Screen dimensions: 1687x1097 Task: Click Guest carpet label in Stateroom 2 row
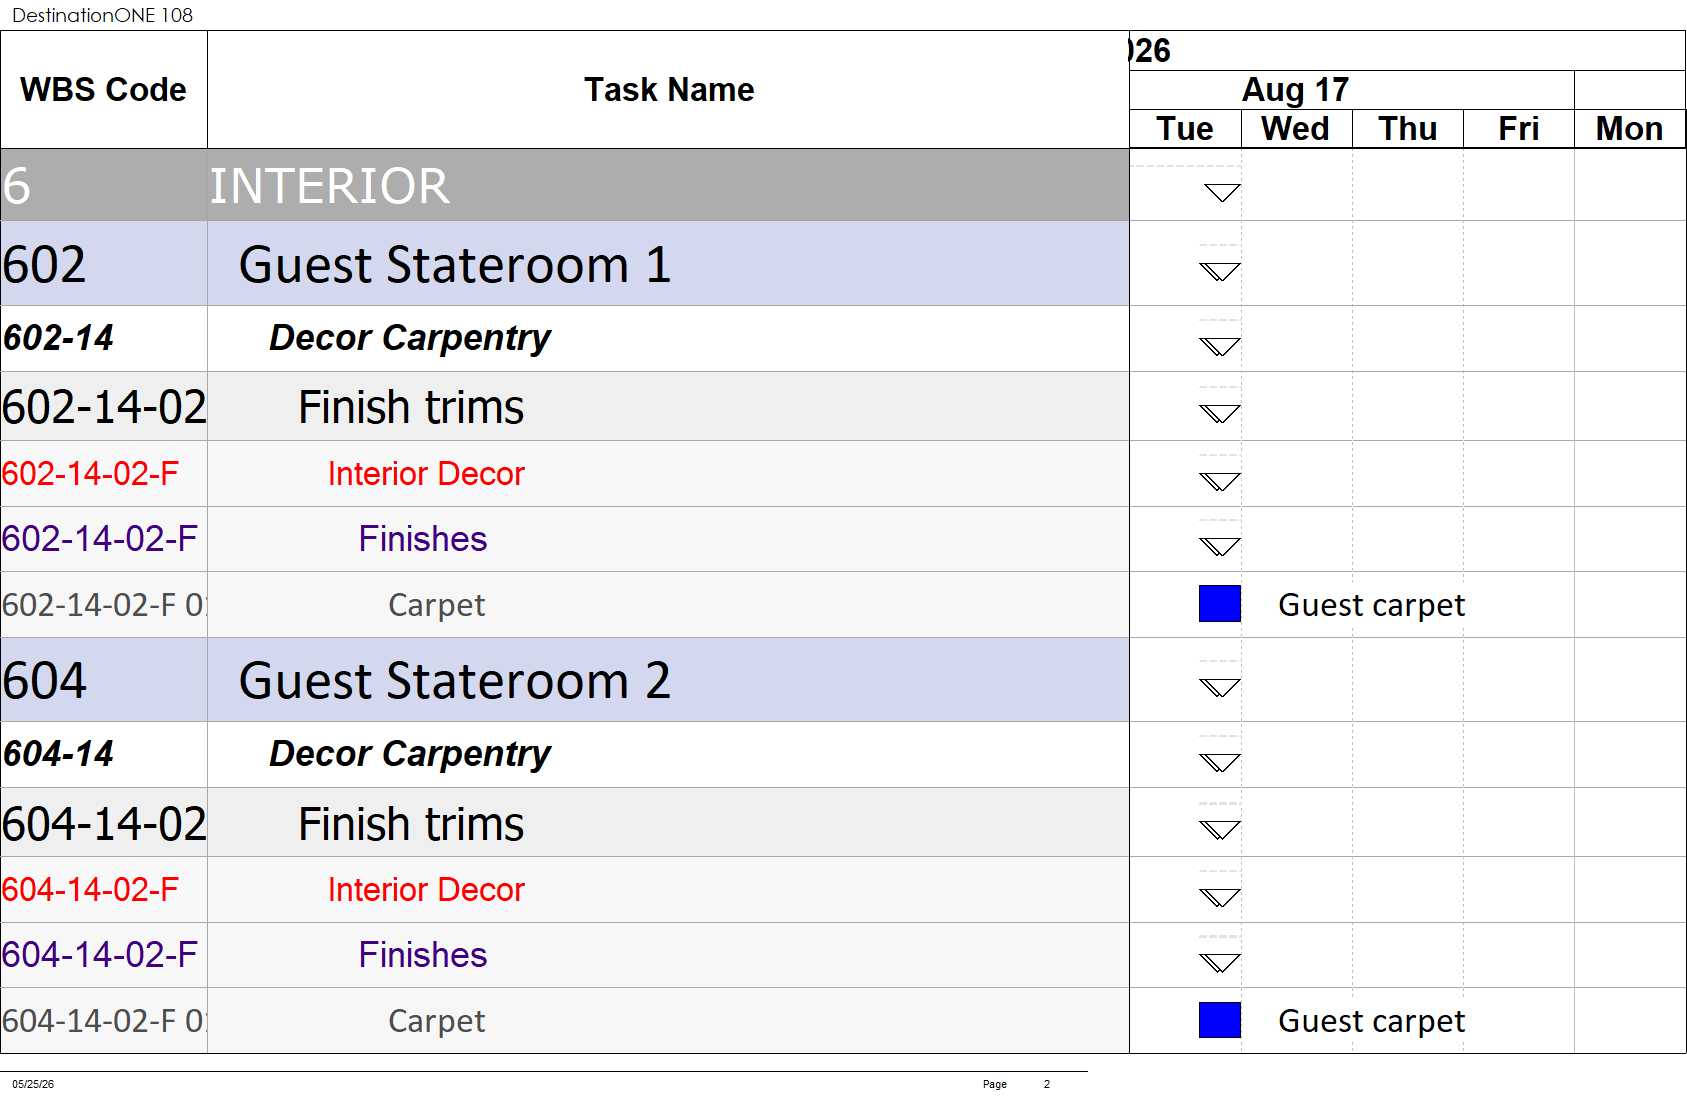[1371, 1021]
